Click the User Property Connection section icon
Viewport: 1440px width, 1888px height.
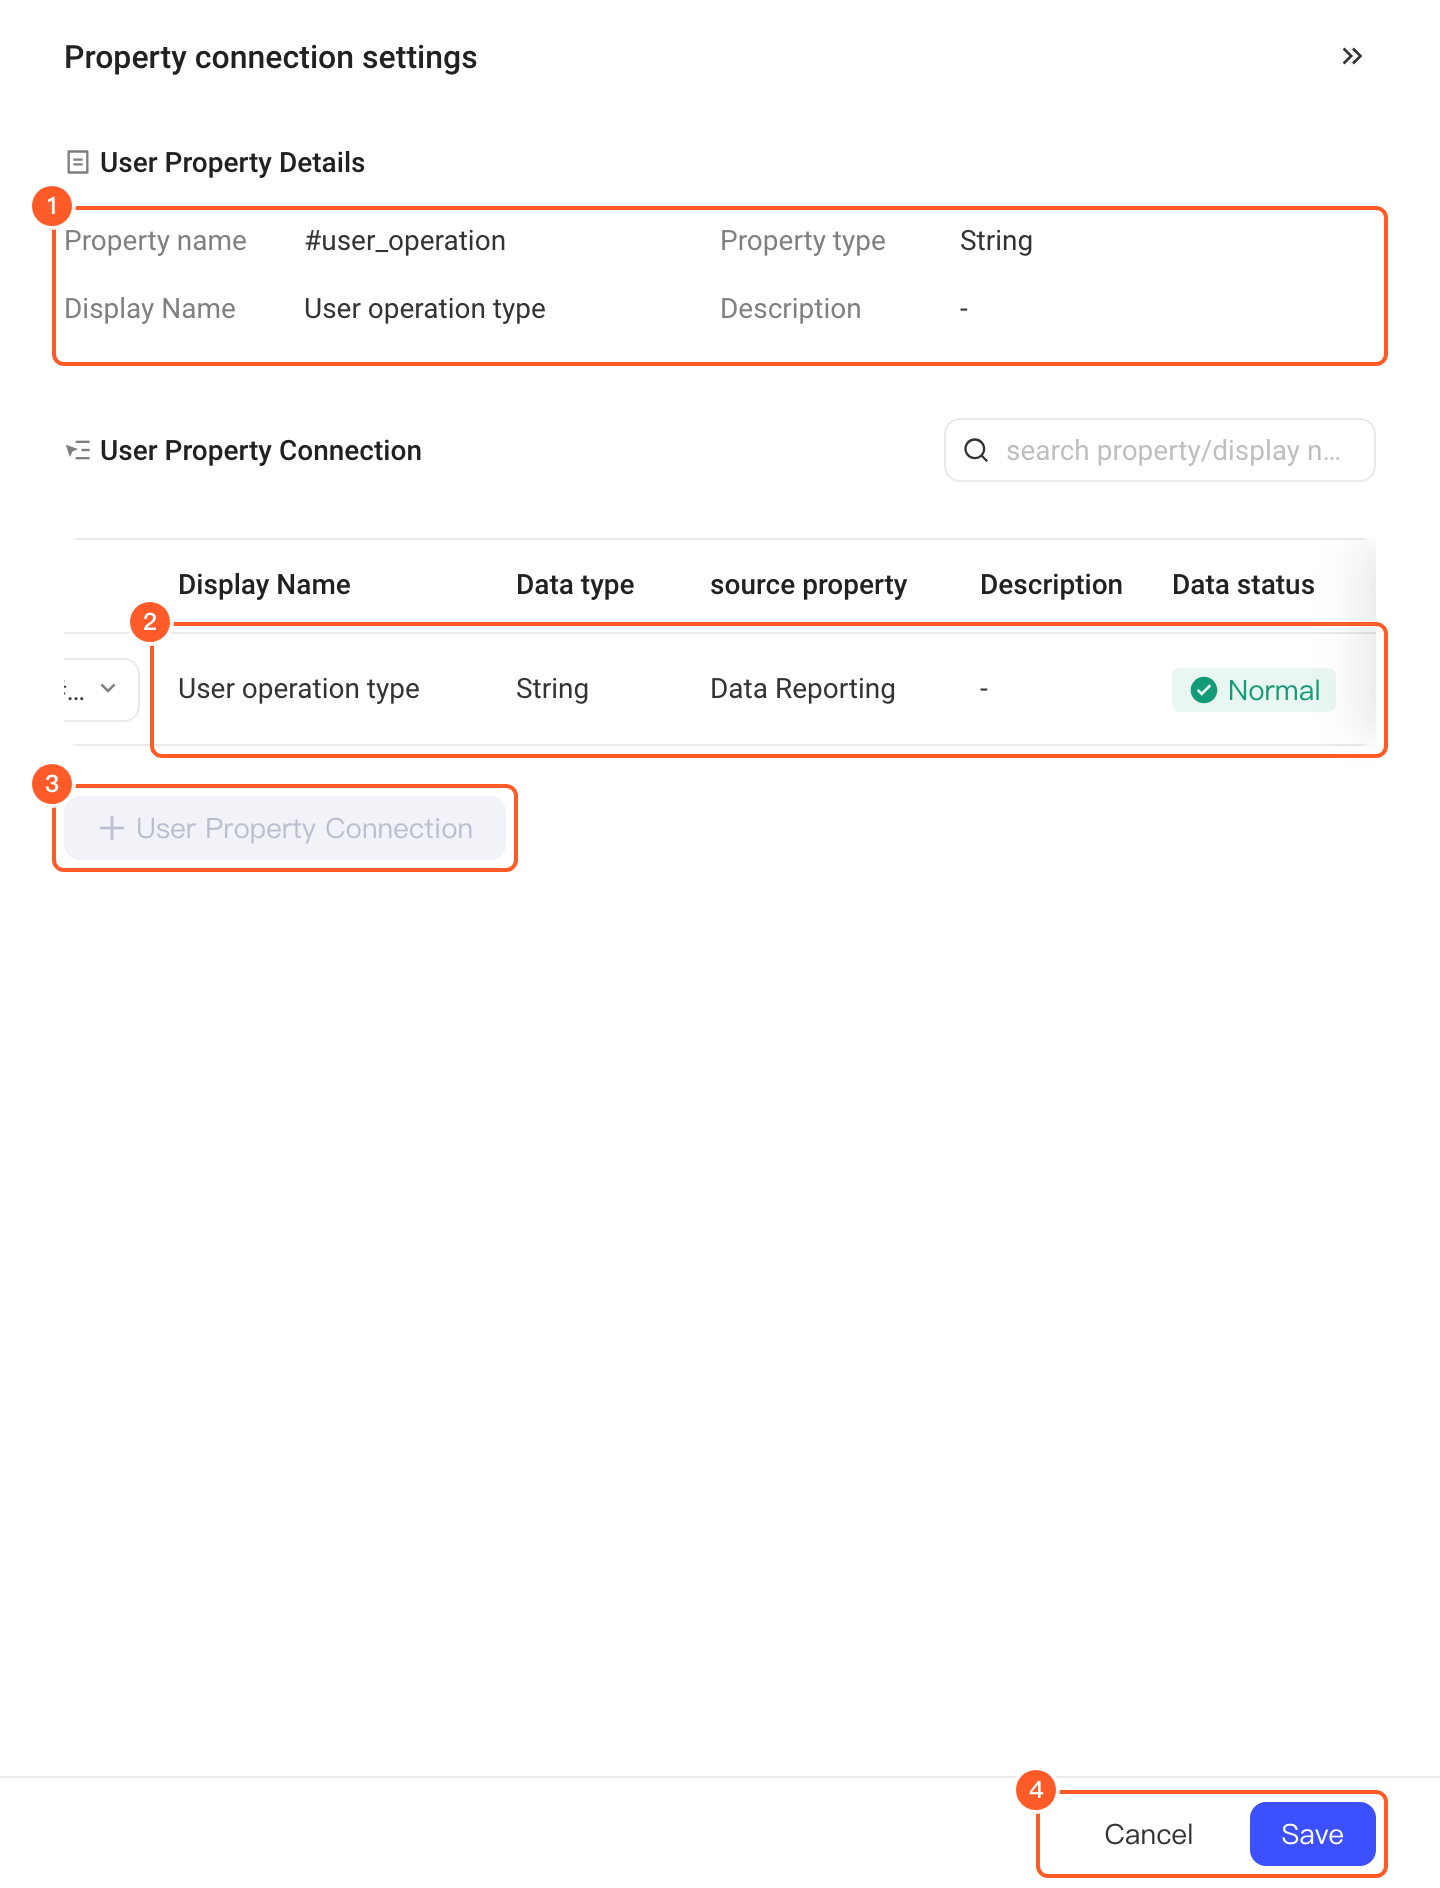click(77, 451)
